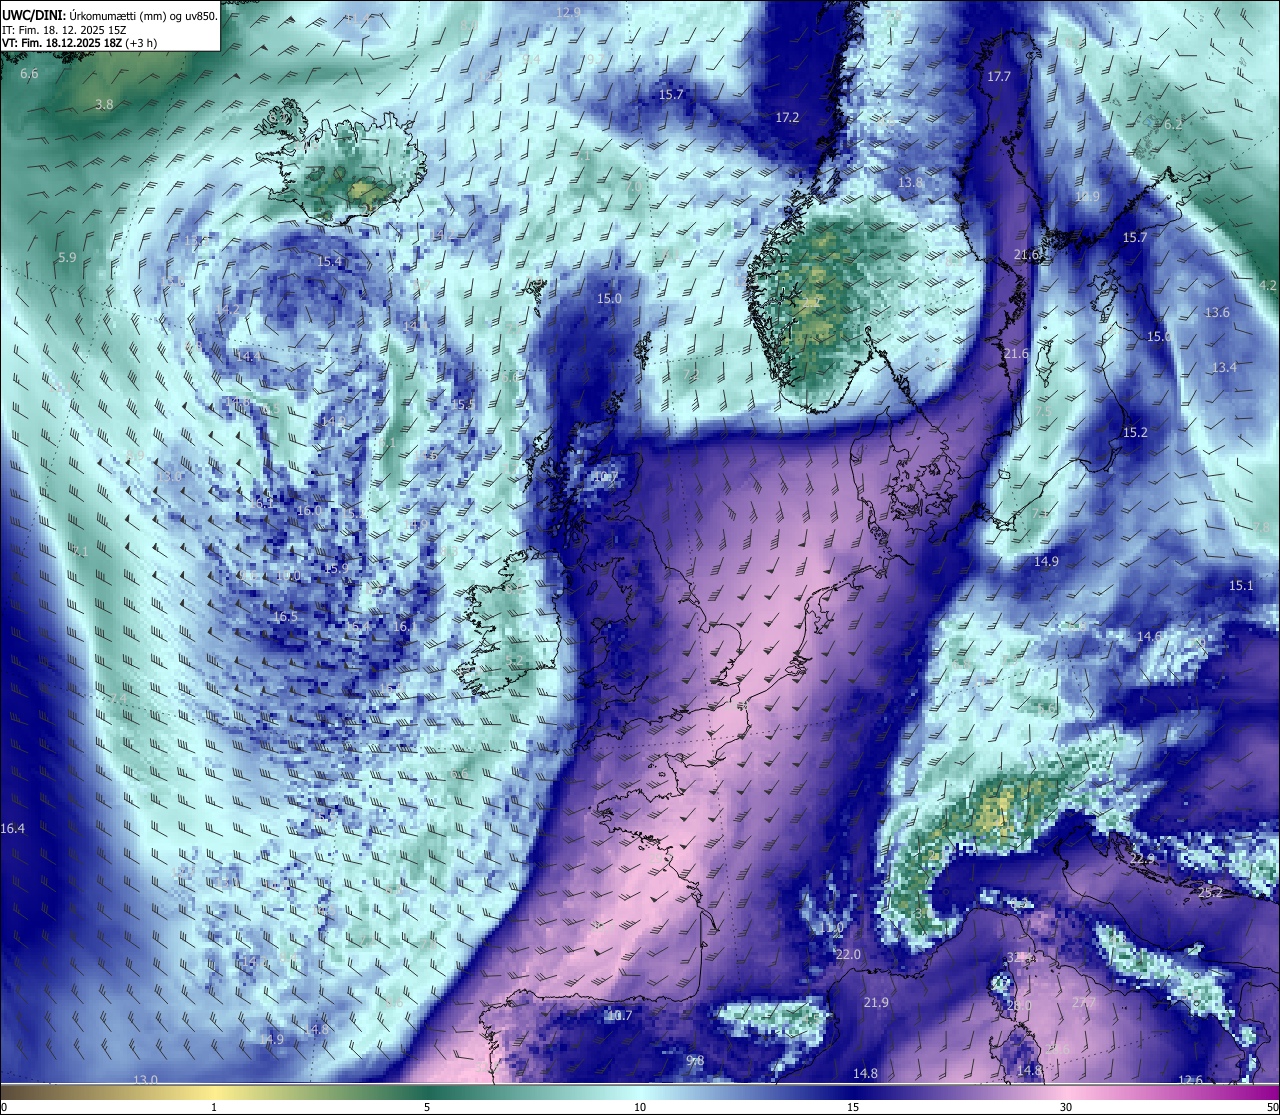Screen dimensions: 1280x1115
Task: Click the title text 'UWC/DINI: Úrkomumætti (mm) og uv850.'
Action: [x=110, y=15]
